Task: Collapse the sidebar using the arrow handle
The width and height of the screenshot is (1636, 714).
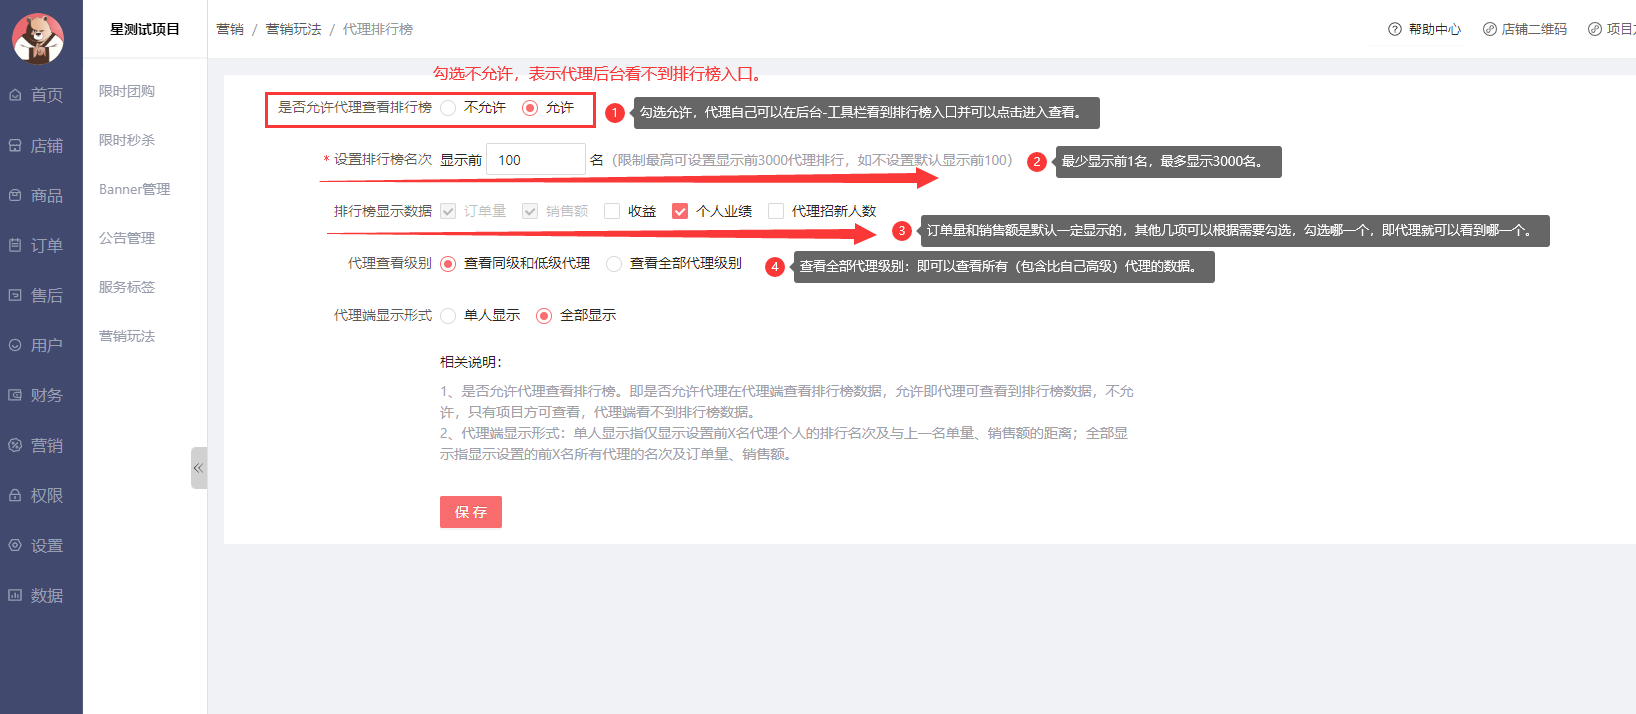Action: click(x=198, y=468)
